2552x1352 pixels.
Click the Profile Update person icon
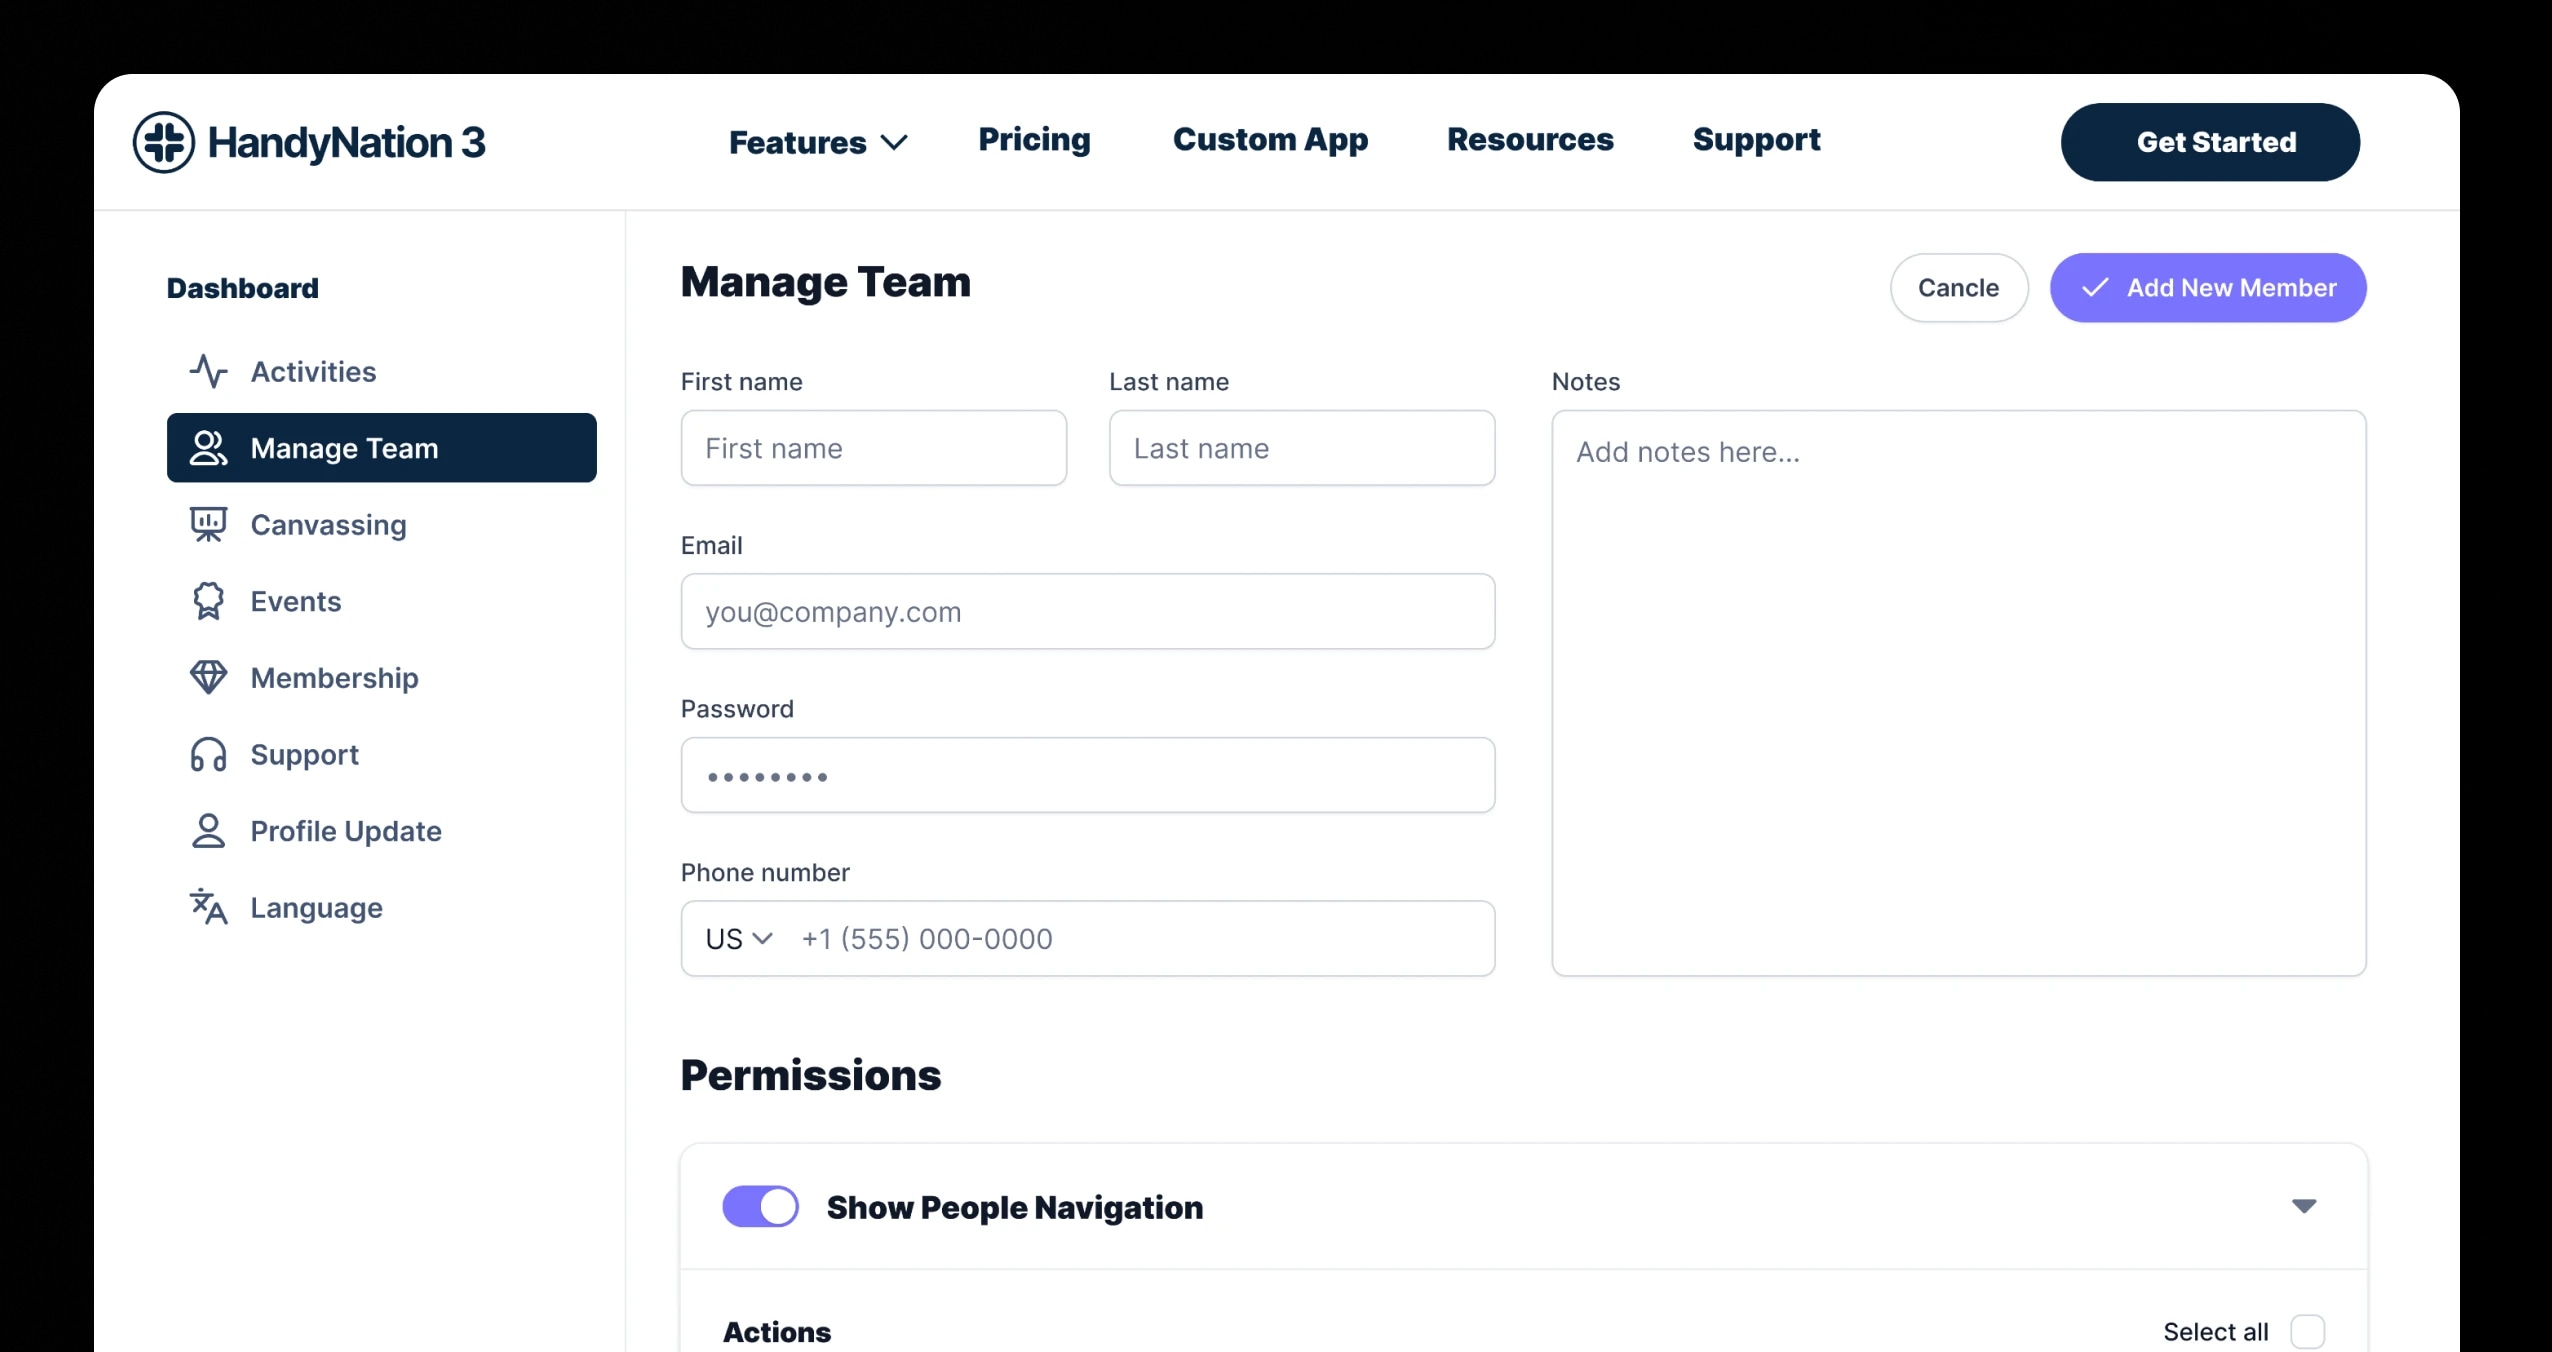pos(208,831)
